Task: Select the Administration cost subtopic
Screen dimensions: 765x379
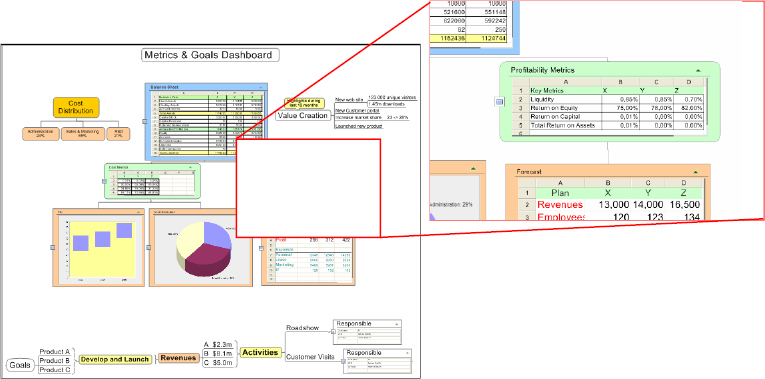Action: coord(40,134)
